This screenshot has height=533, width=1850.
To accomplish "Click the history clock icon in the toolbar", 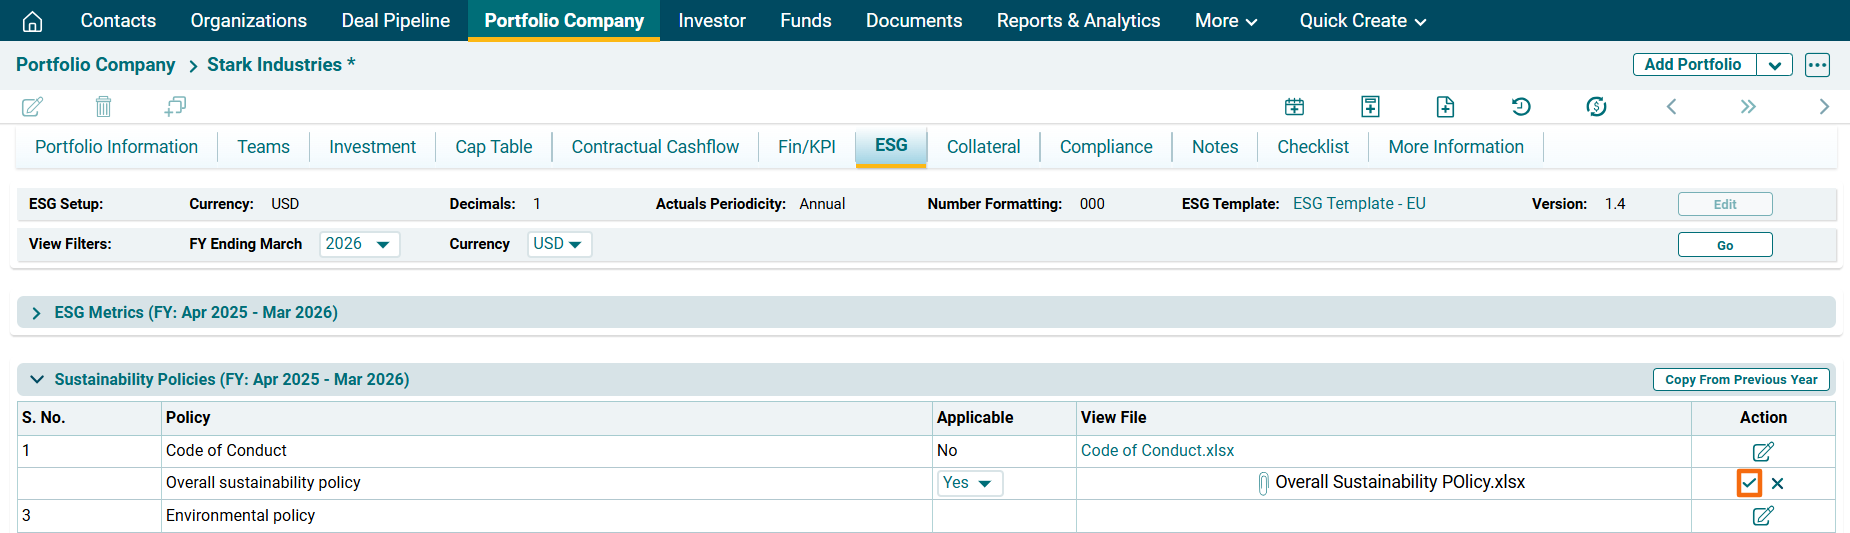I will coord(1520,107).
